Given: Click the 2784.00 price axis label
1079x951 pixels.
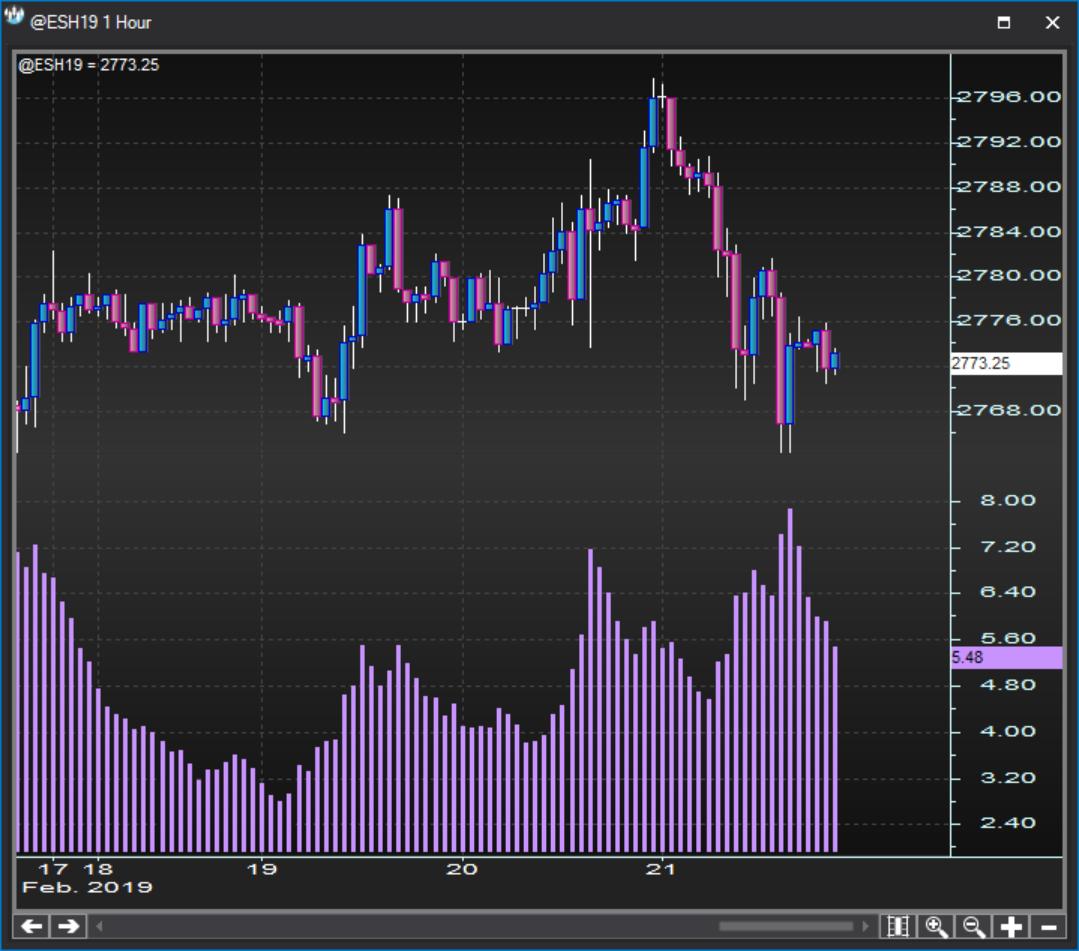Looking at the screenshot, I should 1009,232.
